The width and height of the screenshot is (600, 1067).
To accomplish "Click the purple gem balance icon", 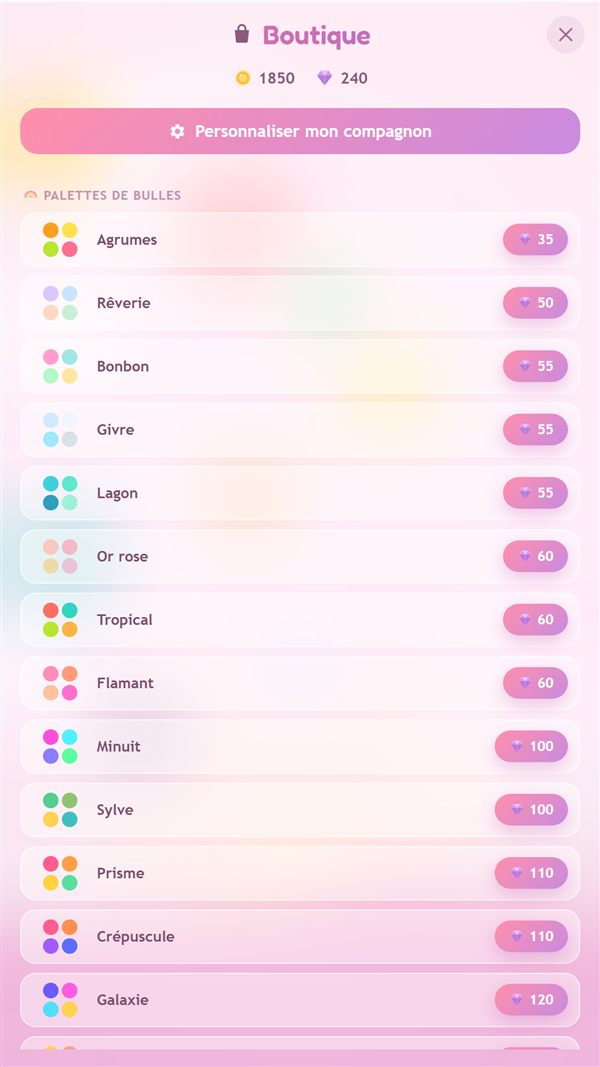I will (x=324, y=78).
